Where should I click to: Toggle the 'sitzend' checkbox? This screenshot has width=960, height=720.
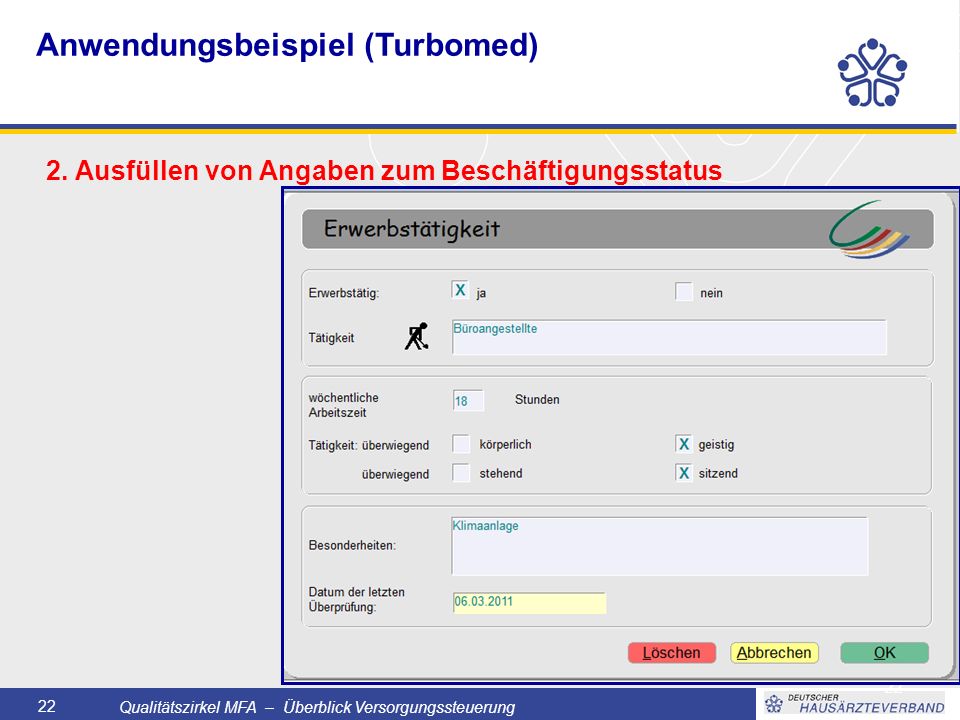[x=684, y=473]
